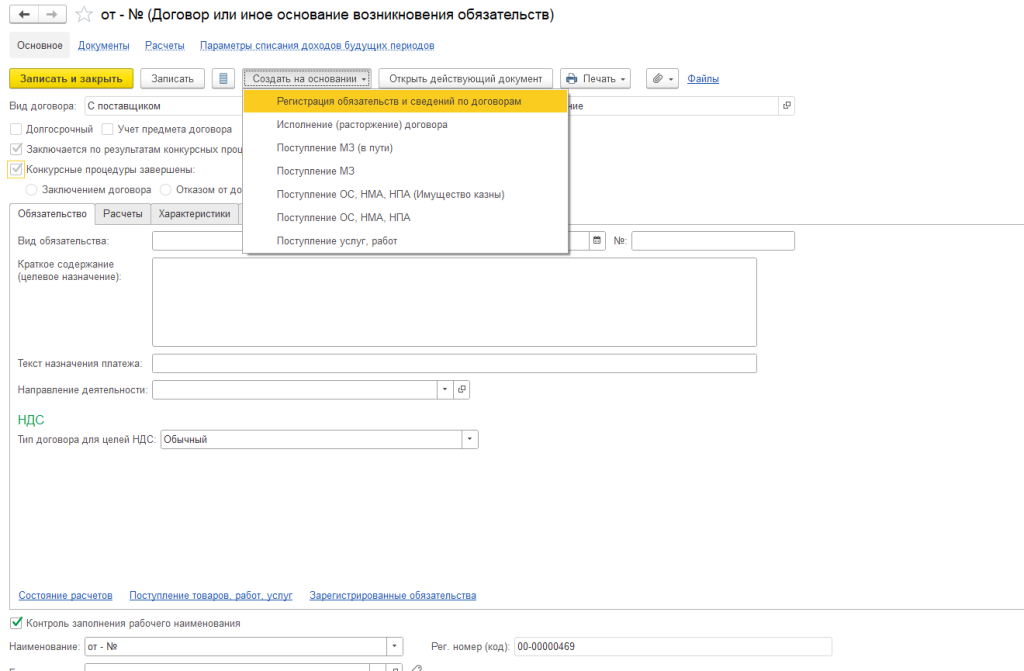1024x671 pixels.
Task: Select Отказом от договора radio button
Action: click(166, 189)
